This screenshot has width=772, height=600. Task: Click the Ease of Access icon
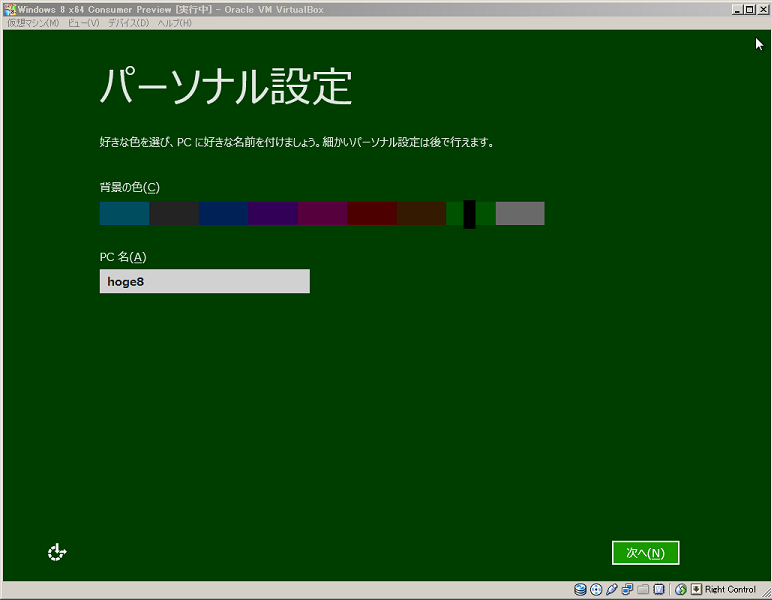click(57, 551)
